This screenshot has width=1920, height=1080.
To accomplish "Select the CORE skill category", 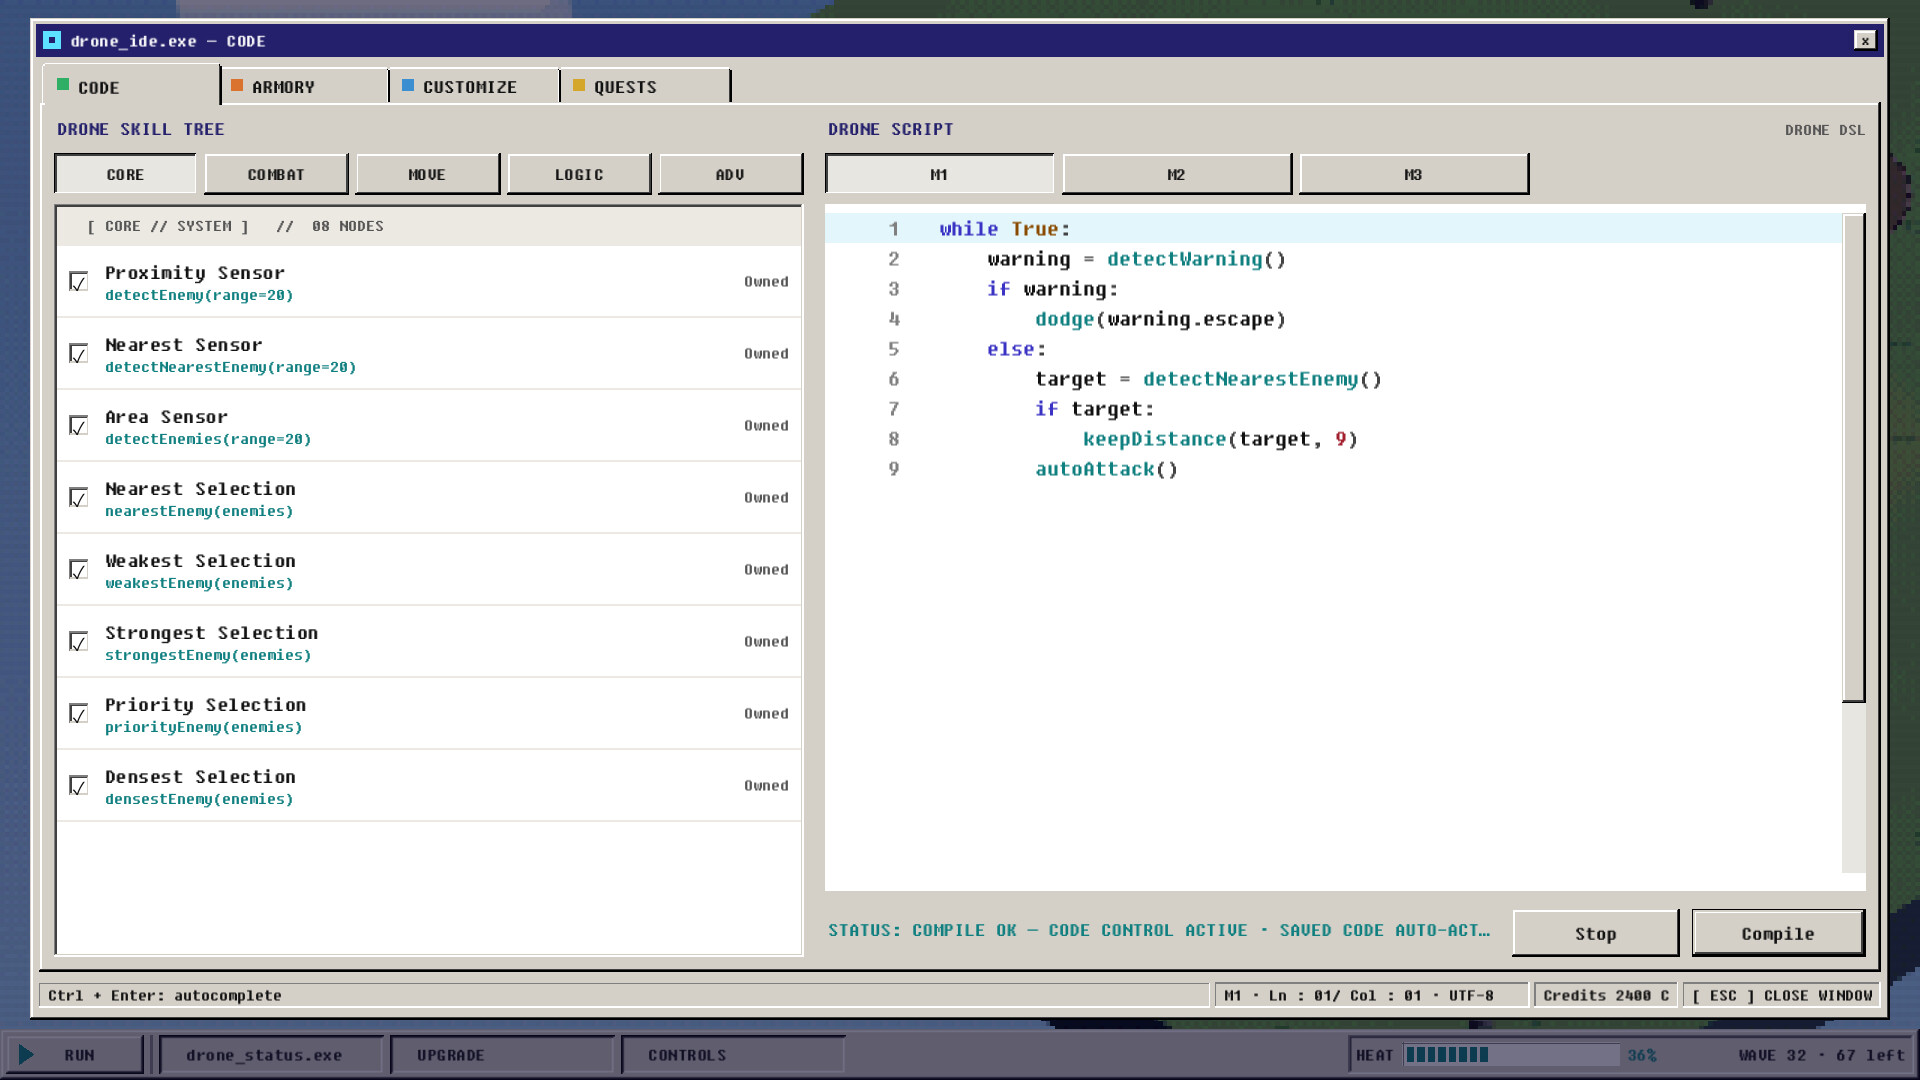I will tap(125, 174).
